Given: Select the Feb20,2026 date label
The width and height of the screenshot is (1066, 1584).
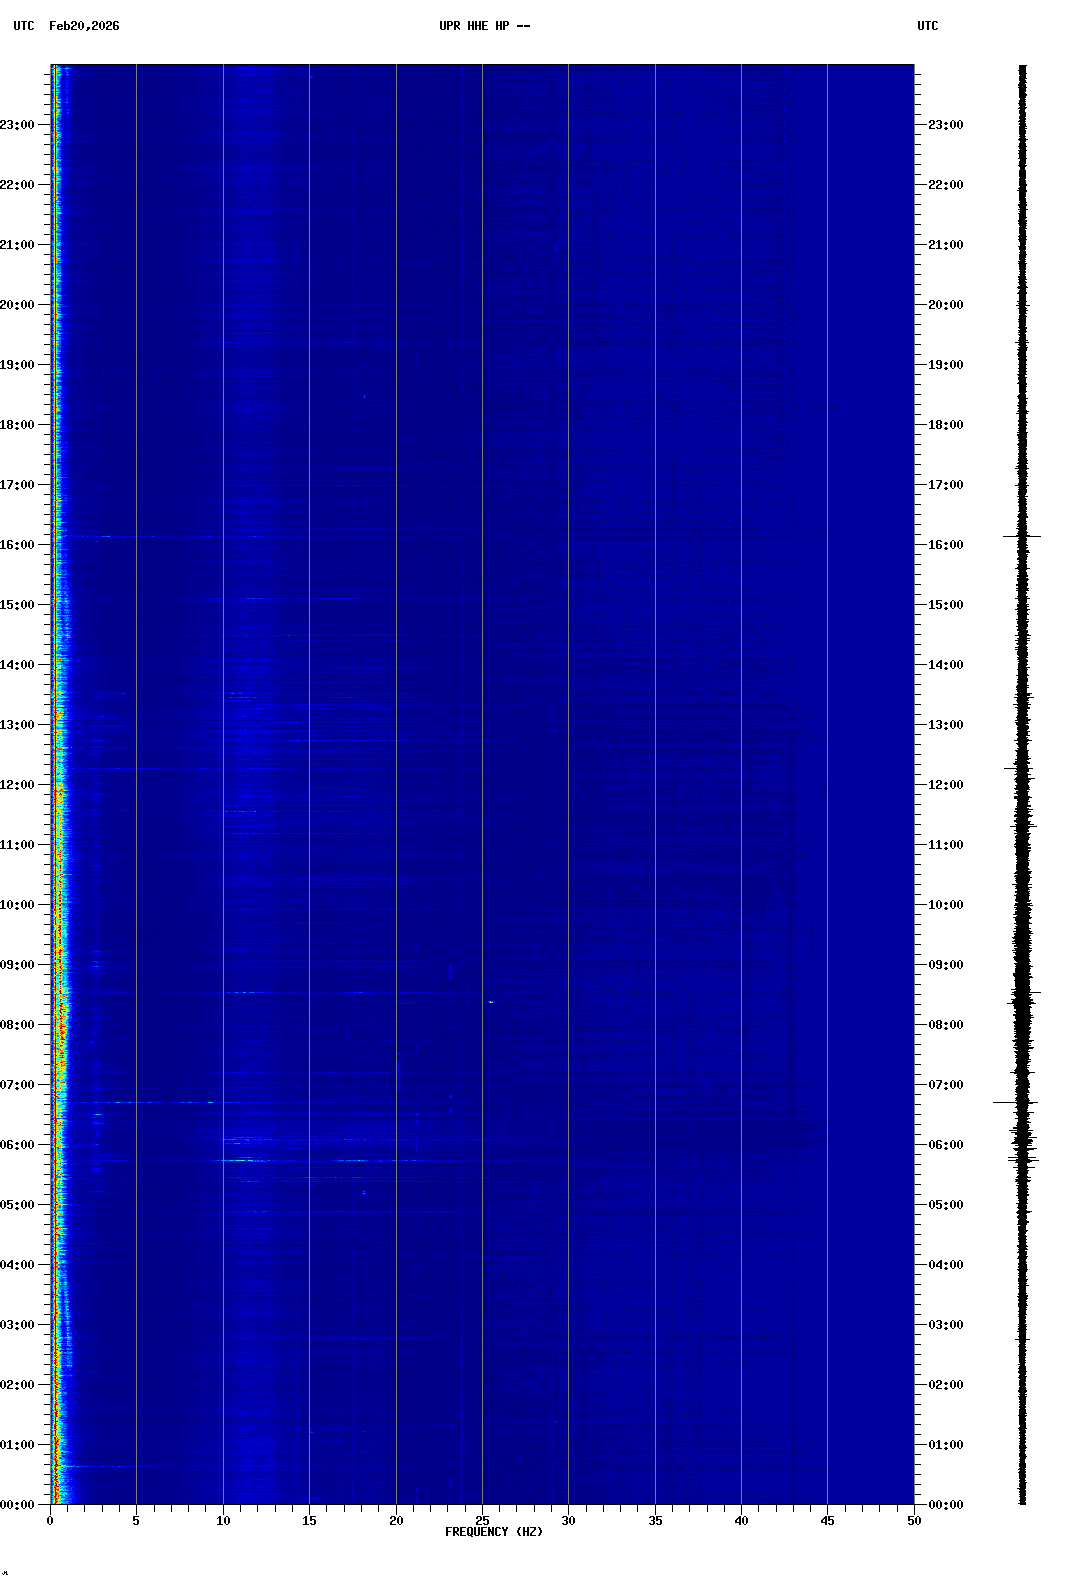Looking at the screenshot, I should click(84, 26).
